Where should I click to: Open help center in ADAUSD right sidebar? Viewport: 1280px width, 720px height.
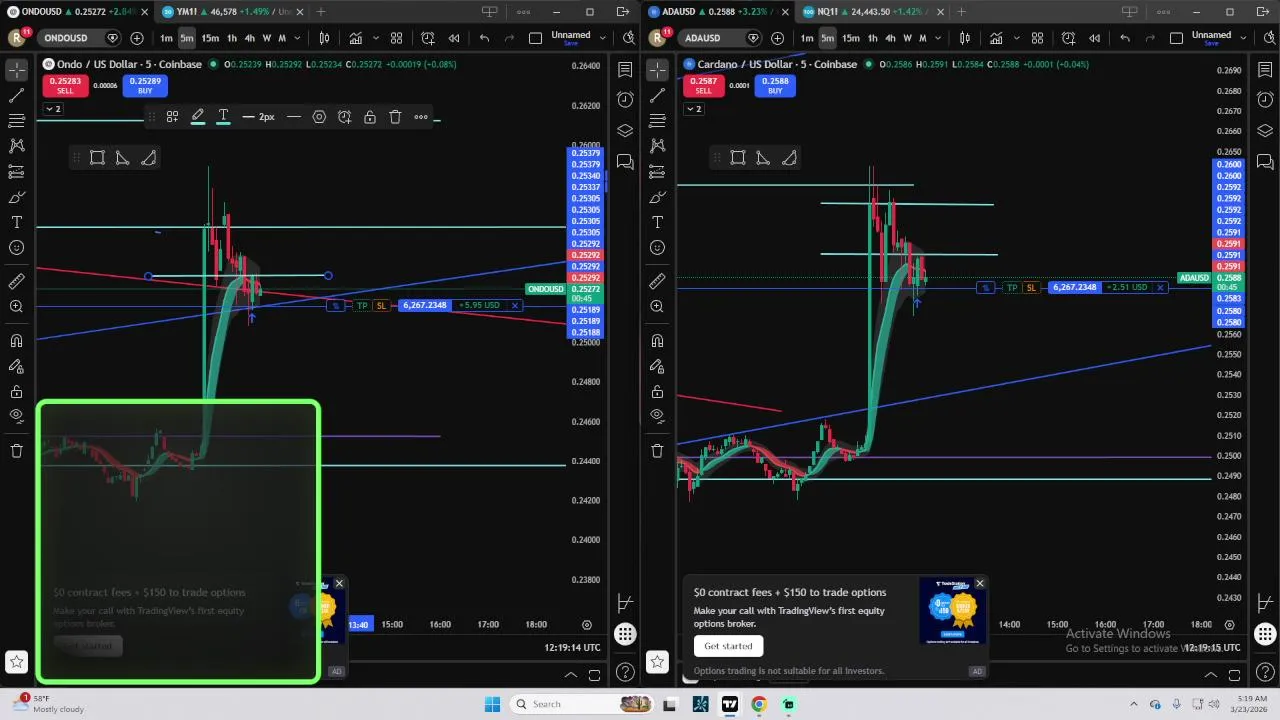coord(1265,672)
